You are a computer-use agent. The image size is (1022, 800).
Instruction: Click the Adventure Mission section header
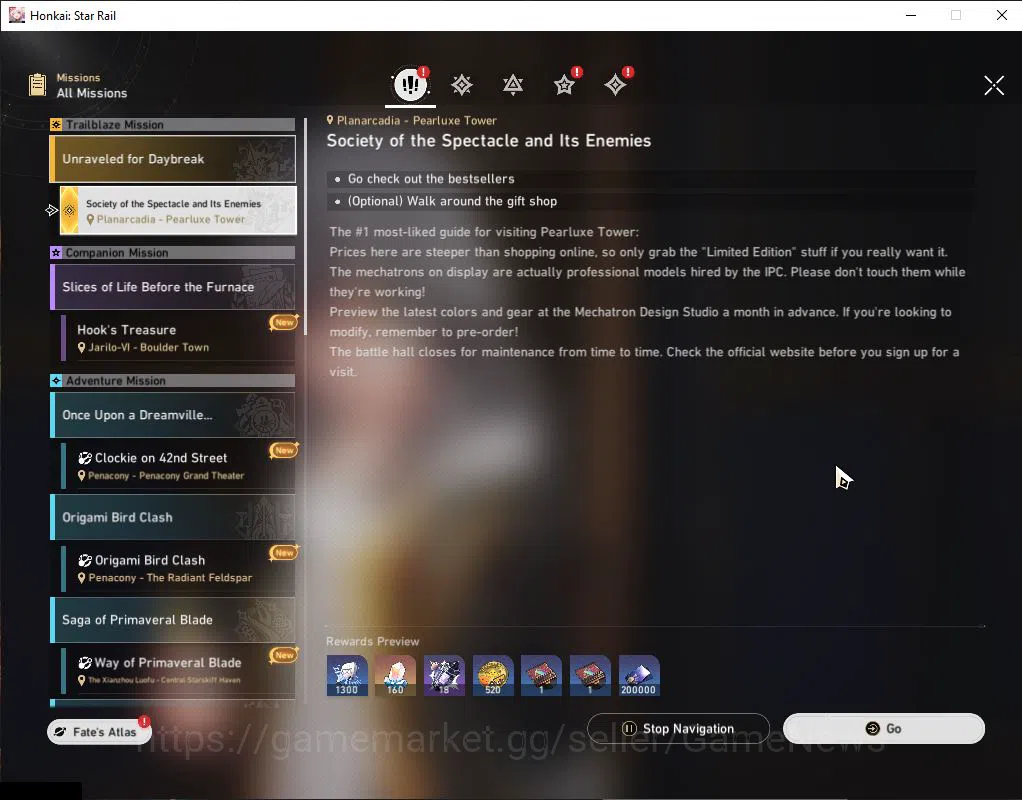173,380
